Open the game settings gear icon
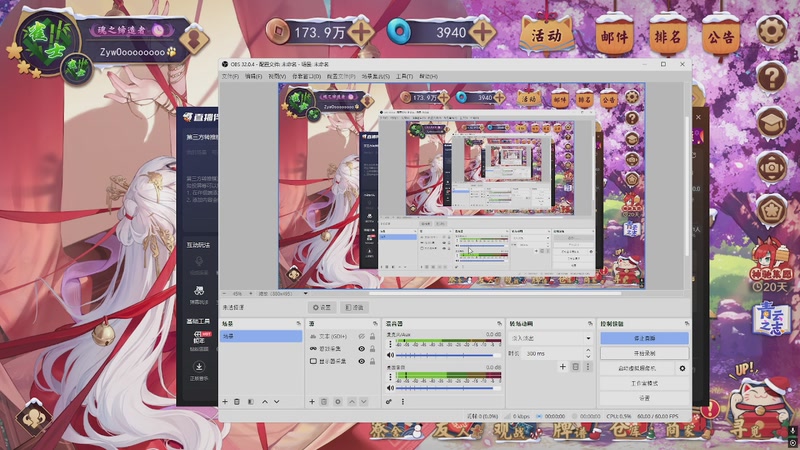This screenshot has width=800, height=450. [x=771, y=32]
